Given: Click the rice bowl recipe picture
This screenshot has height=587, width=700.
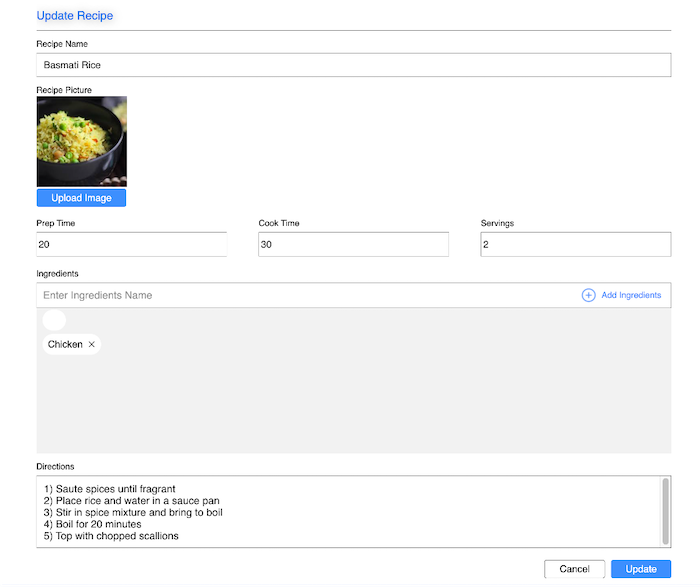Looking at the screenshot, I should pyautogui.click(x=82, y=142).
